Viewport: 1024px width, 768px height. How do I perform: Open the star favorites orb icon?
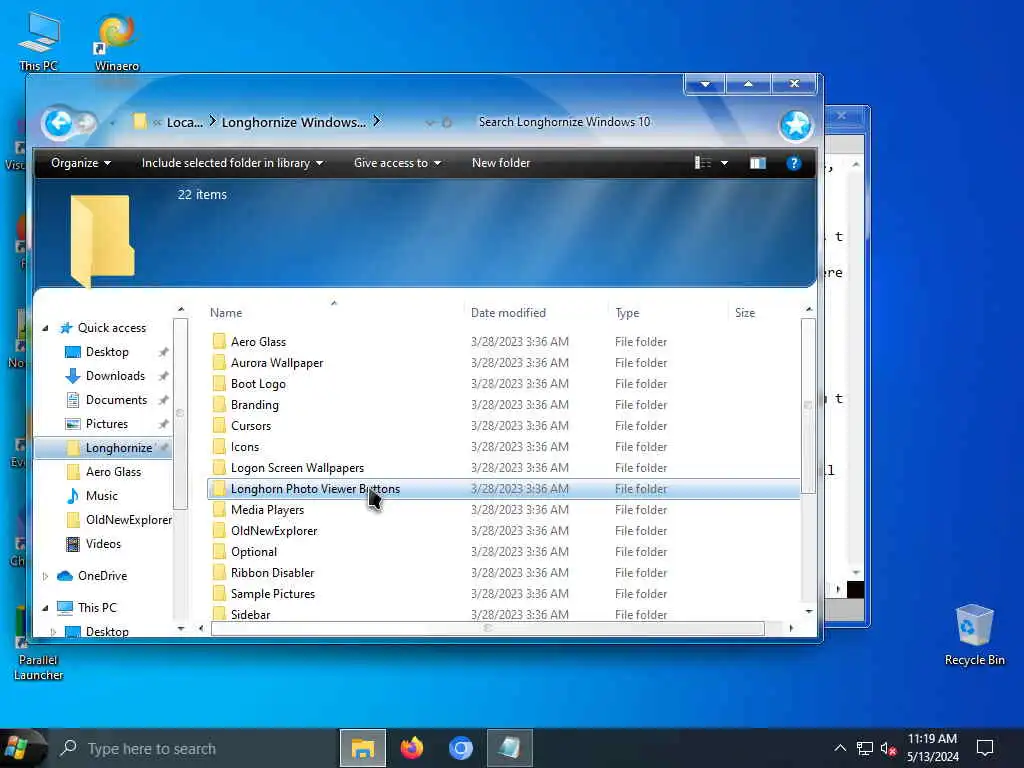795,125
